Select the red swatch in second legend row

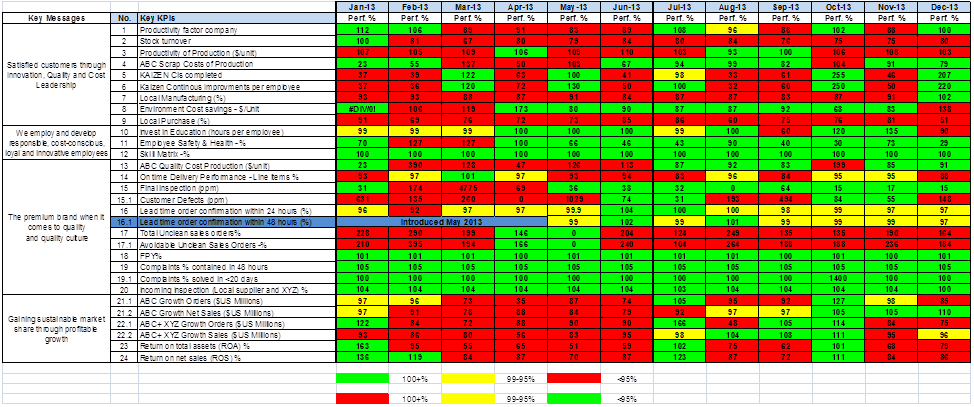pos(362,398)
